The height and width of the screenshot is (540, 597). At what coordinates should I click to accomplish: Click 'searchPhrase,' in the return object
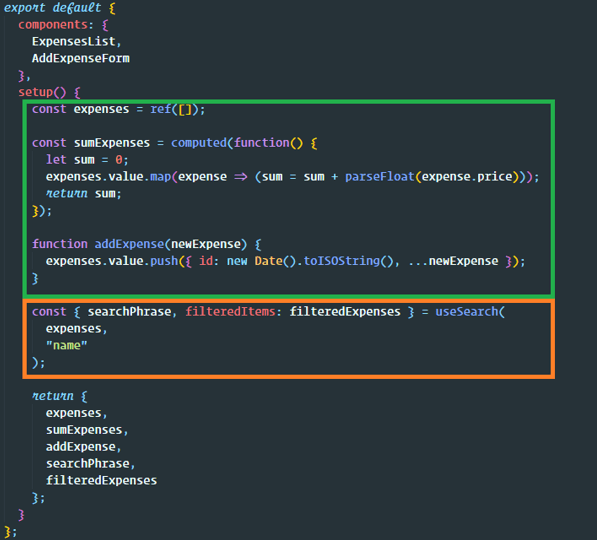[91, 463]
